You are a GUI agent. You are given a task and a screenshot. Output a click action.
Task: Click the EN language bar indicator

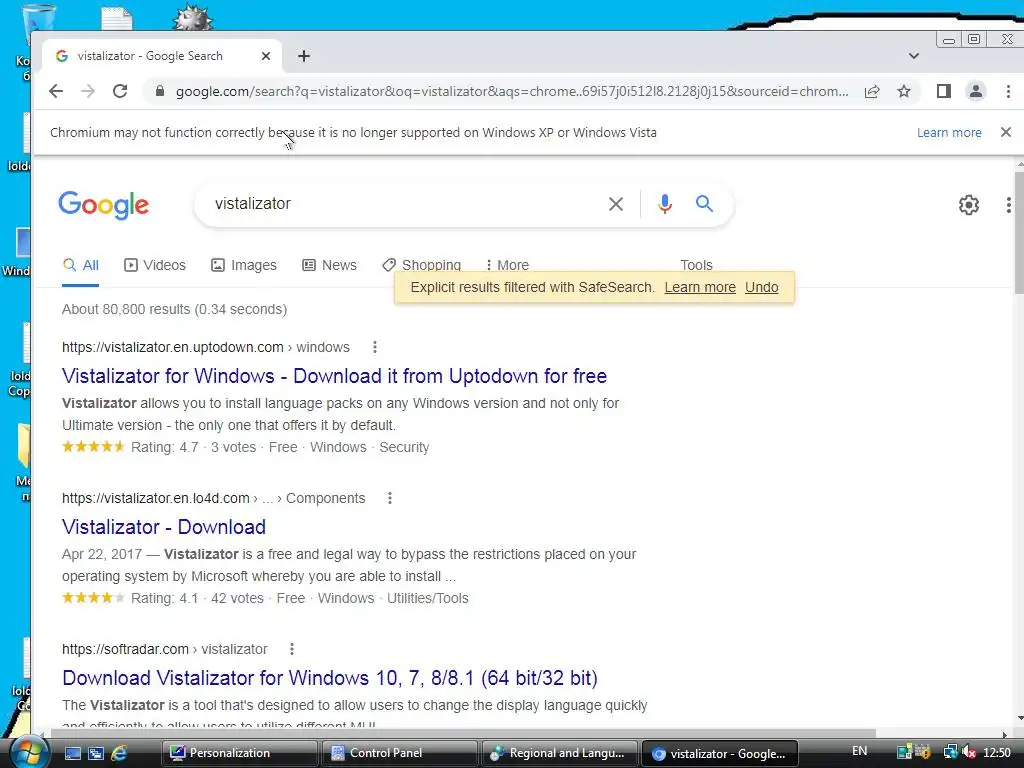(859, 751)
